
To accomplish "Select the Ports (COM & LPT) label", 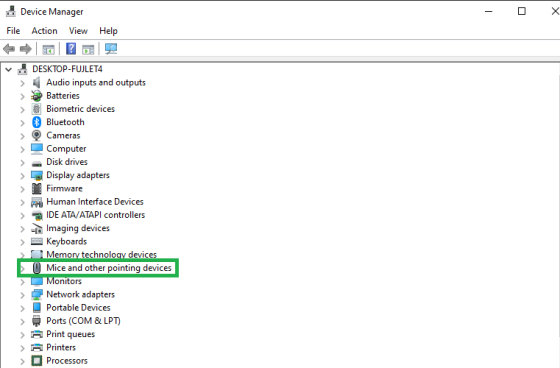I will click(x=83, y=321).
